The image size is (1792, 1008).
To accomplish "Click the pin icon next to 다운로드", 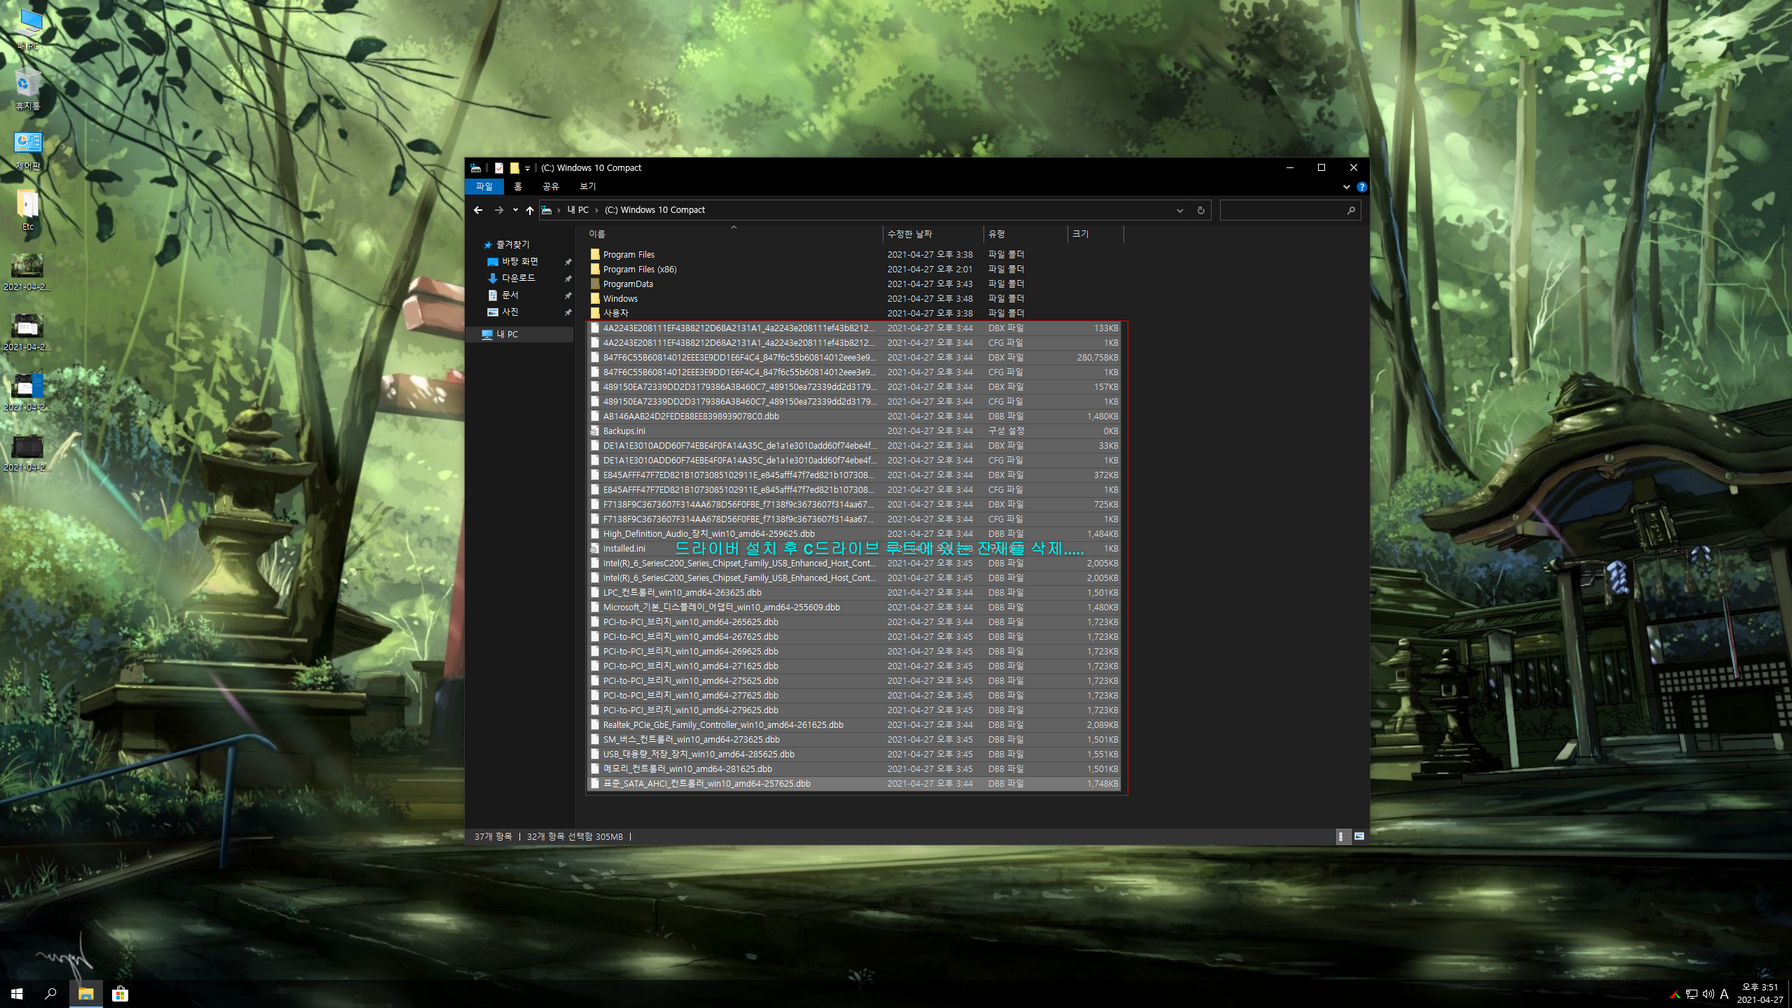I will click(x=568, y=279).
